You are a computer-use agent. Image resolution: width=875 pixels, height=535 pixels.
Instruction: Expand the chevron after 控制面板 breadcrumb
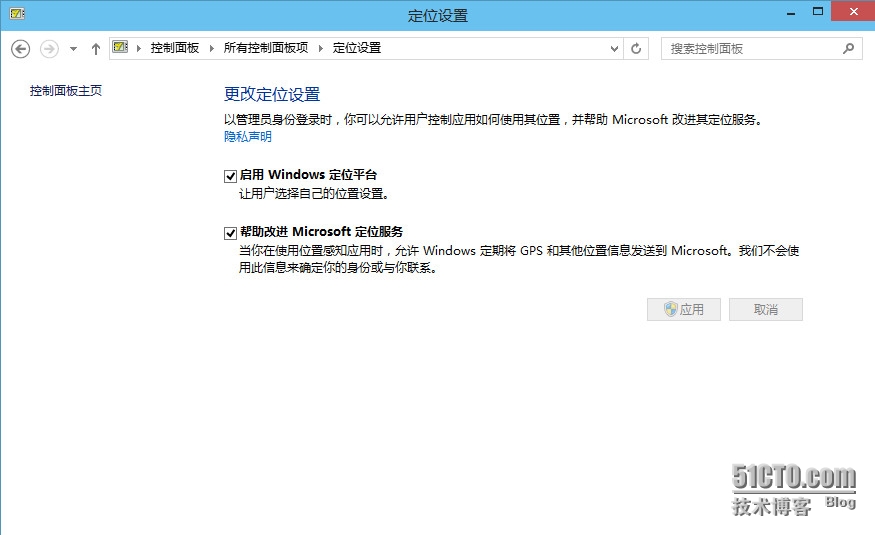[x=211, y=49]
